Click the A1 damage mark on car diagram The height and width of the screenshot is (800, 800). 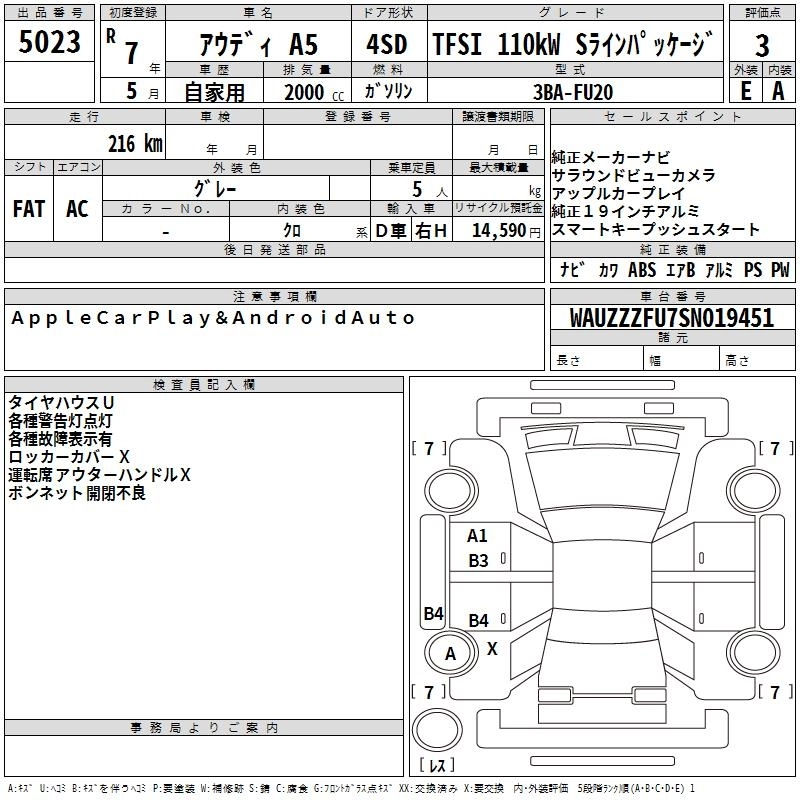478,536
